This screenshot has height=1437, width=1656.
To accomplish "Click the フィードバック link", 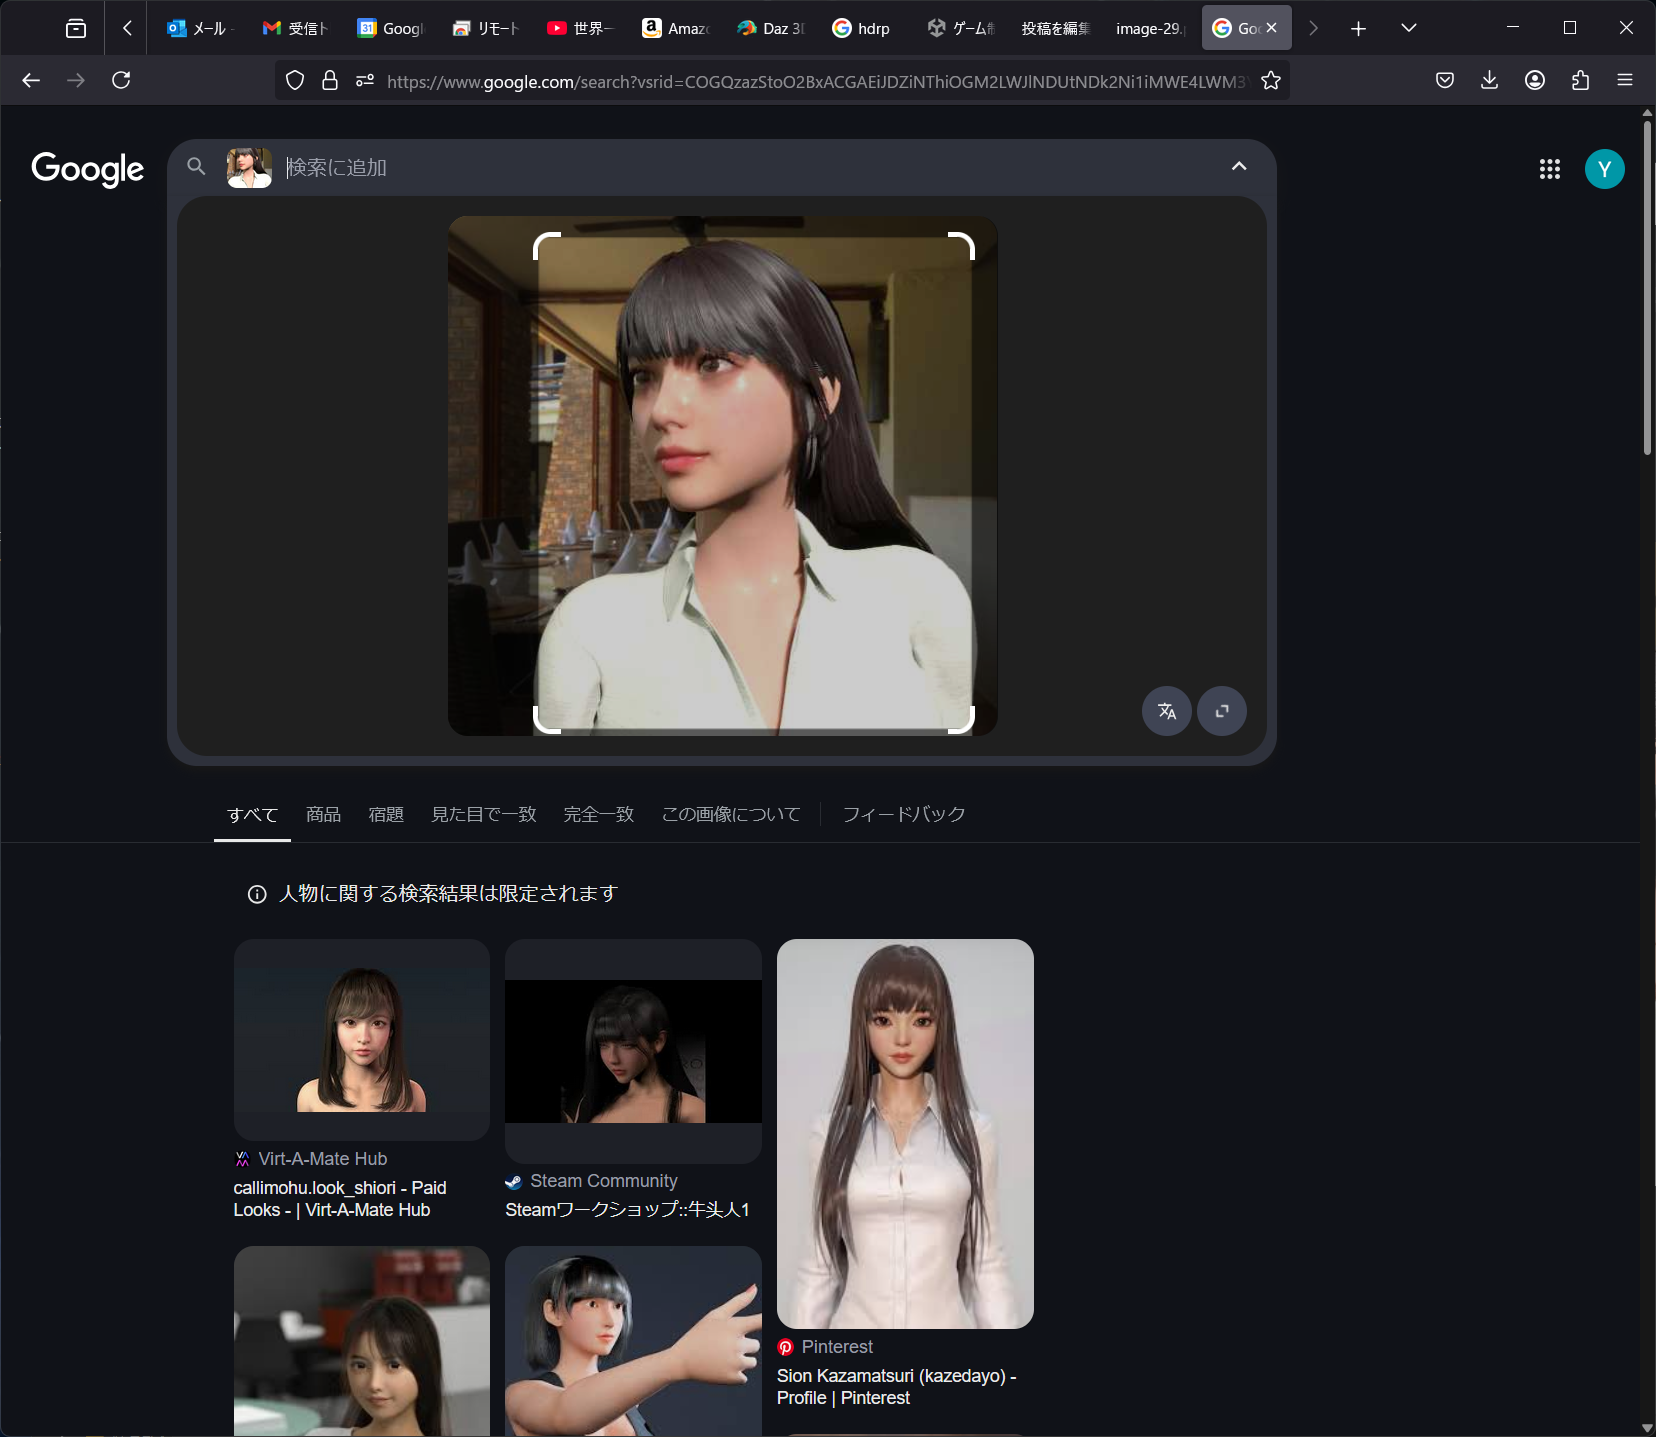I will [903, 814].
